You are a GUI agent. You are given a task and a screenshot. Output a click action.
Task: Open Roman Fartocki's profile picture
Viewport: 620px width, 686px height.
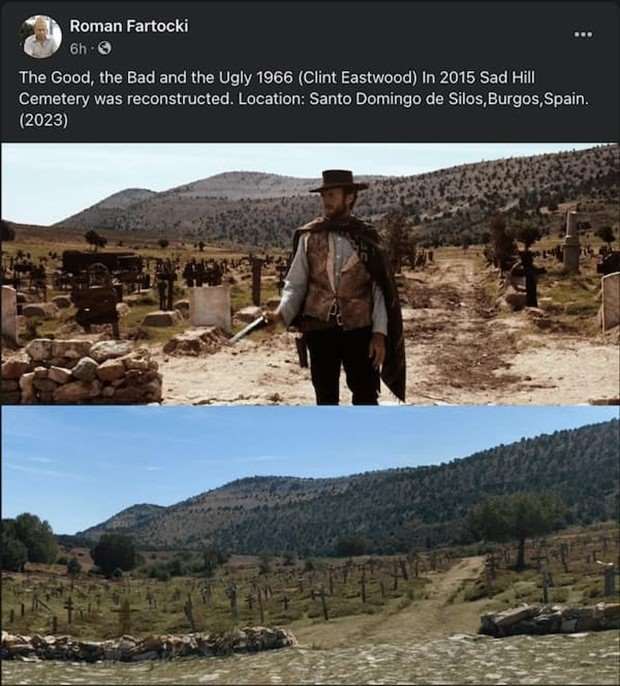pyautogui.click(x=42, y=37)
